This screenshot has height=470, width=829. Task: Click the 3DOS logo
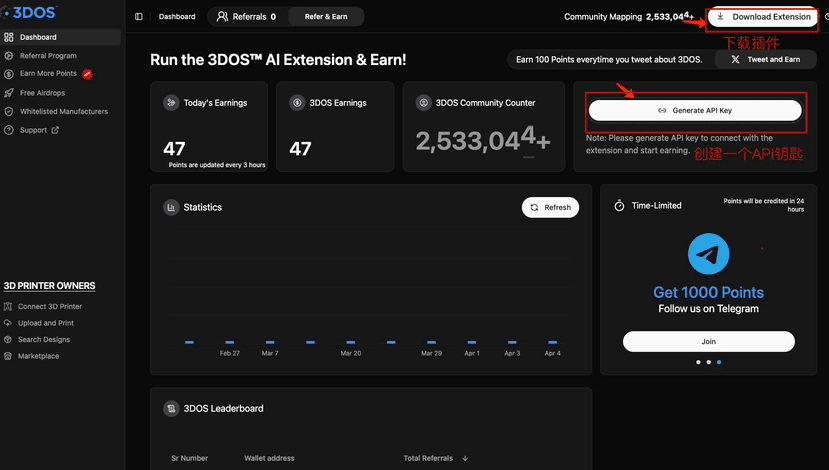pos(29,12)
